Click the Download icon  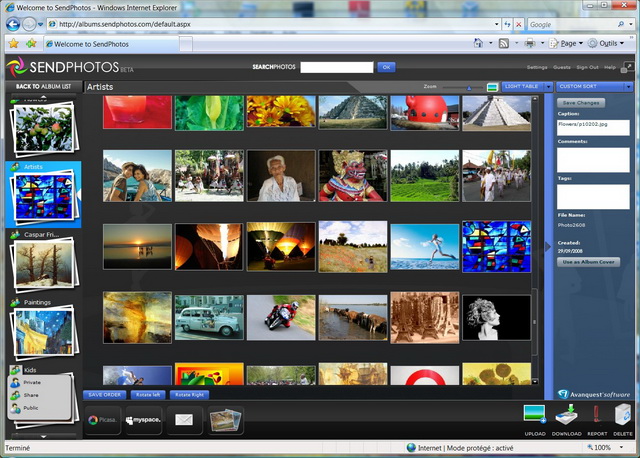tap(565, 416)
